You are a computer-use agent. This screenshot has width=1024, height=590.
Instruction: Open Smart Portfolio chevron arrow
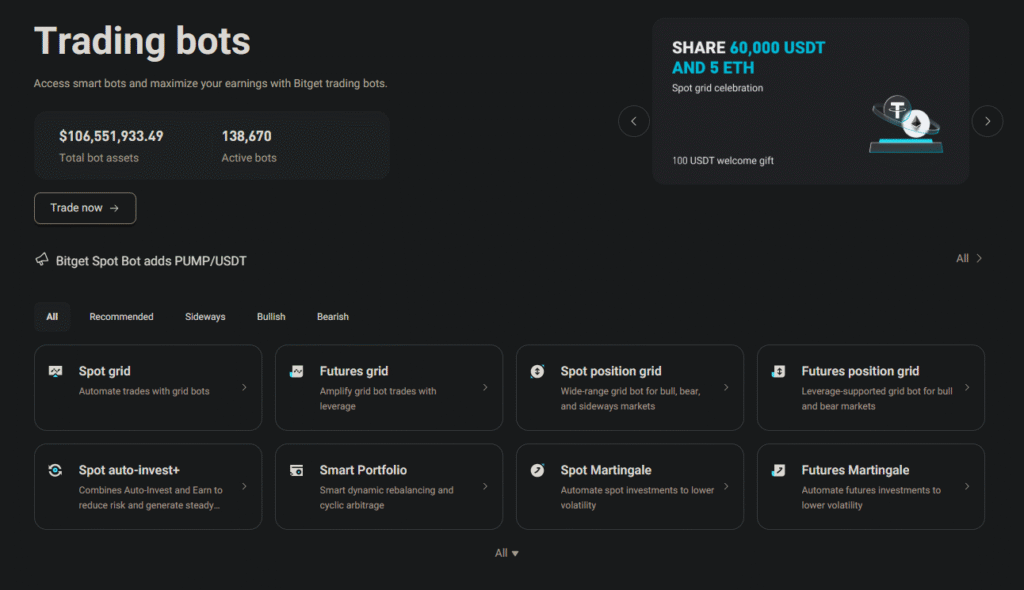(x=485, y=486)
